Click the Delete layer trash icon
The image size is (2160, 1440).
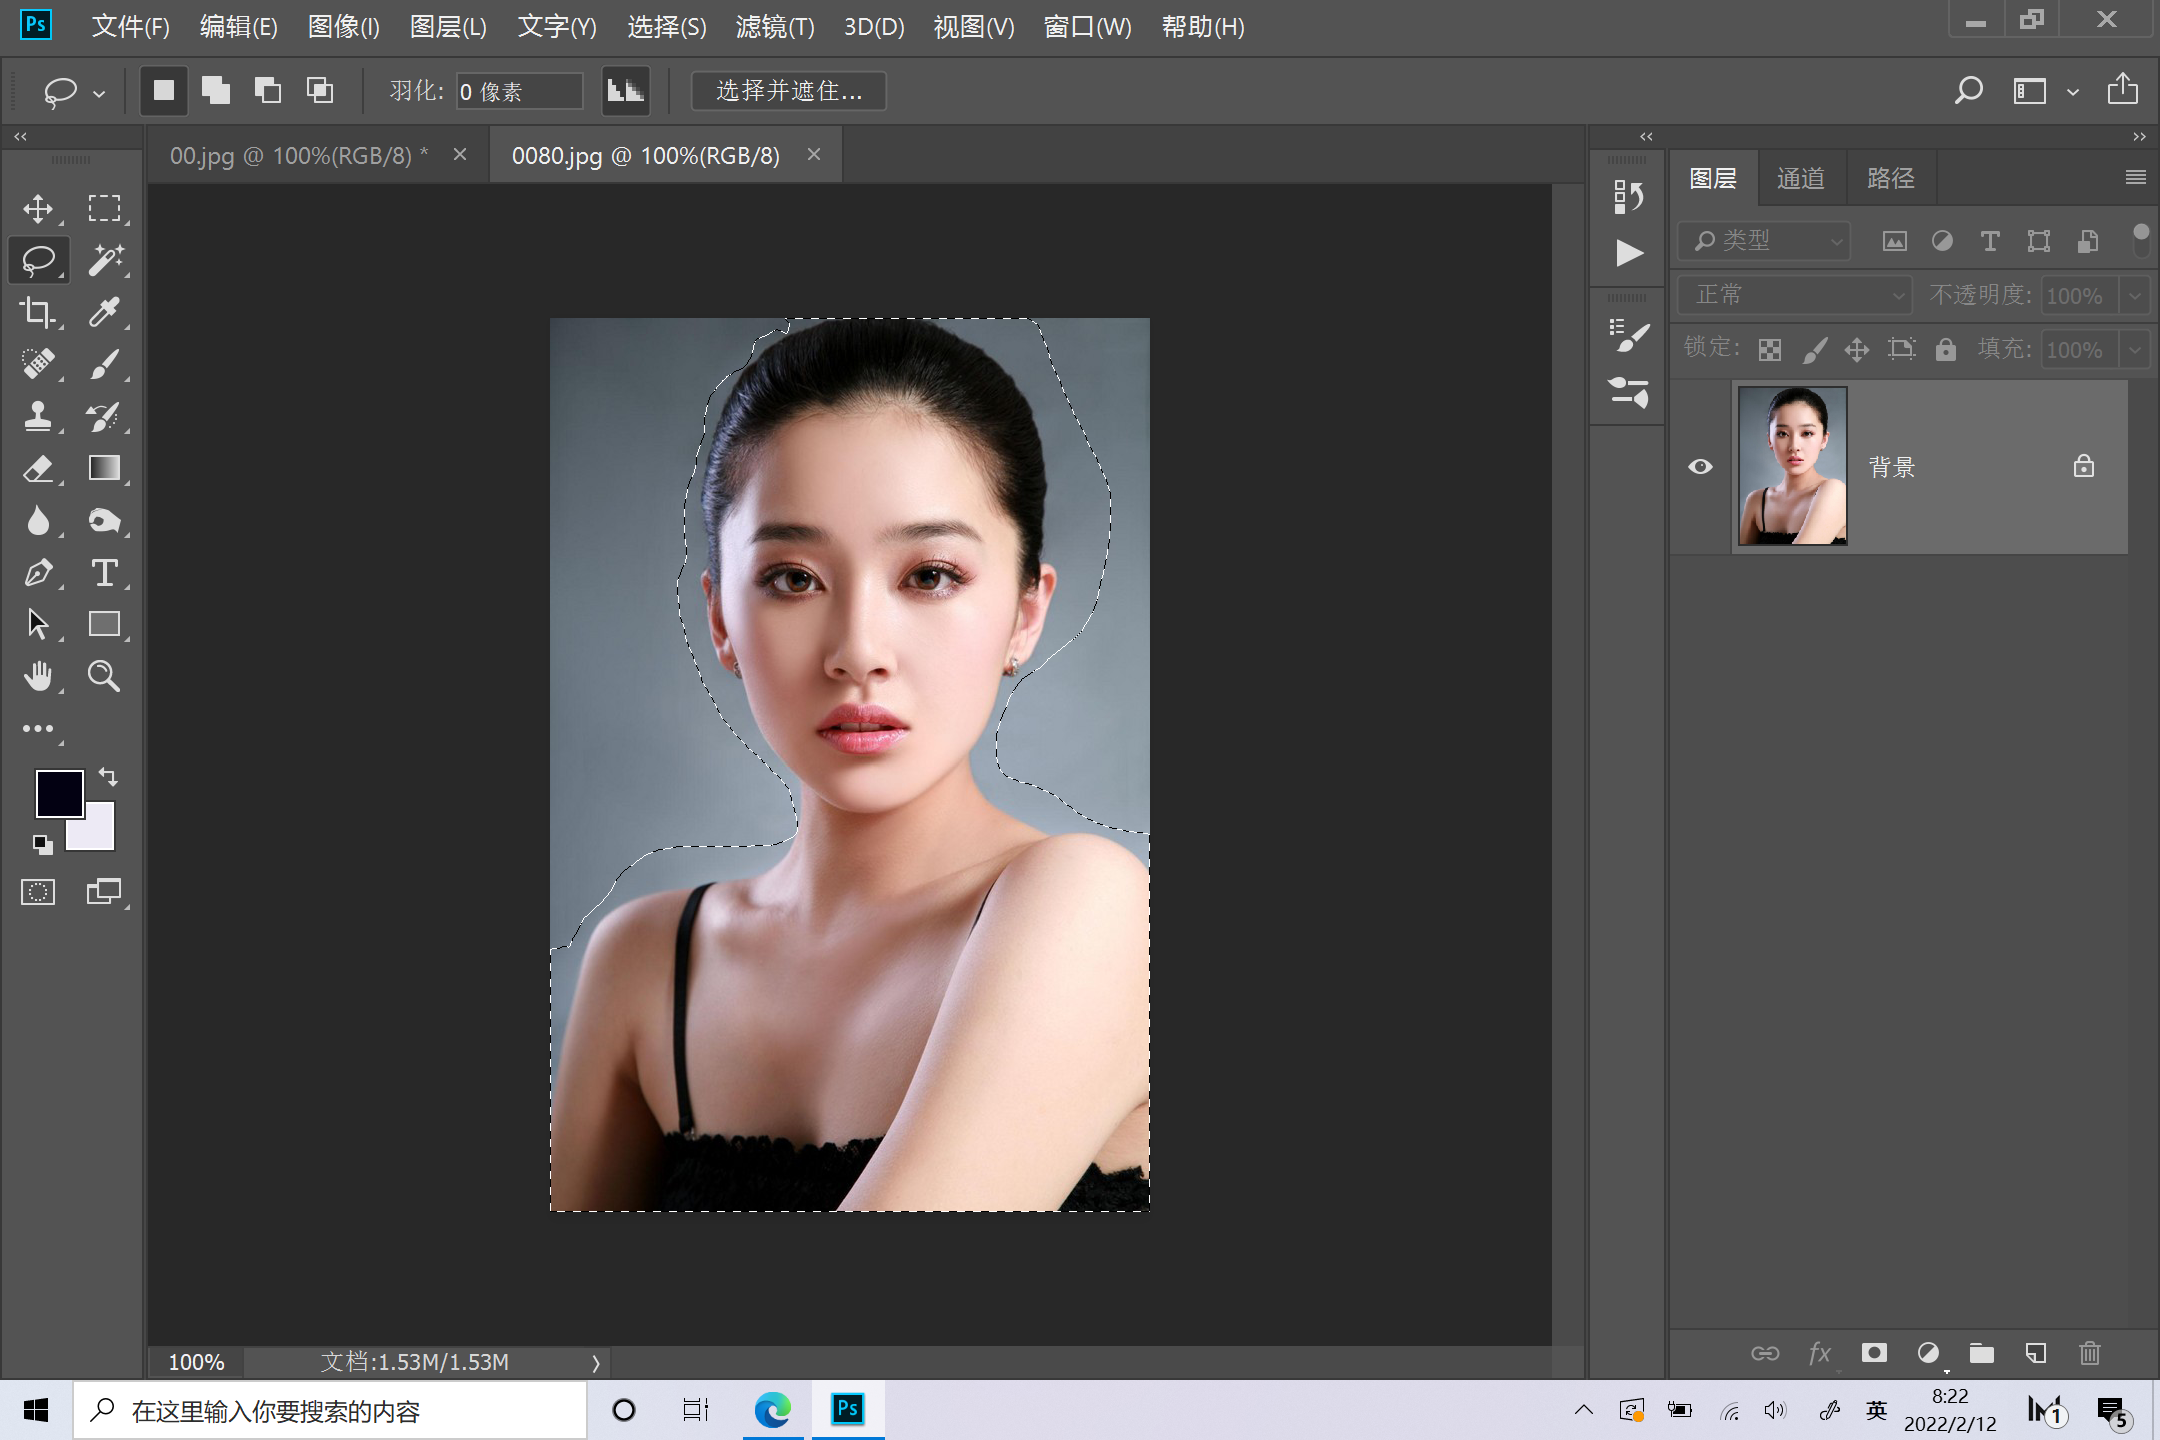click(2090, 1353)
